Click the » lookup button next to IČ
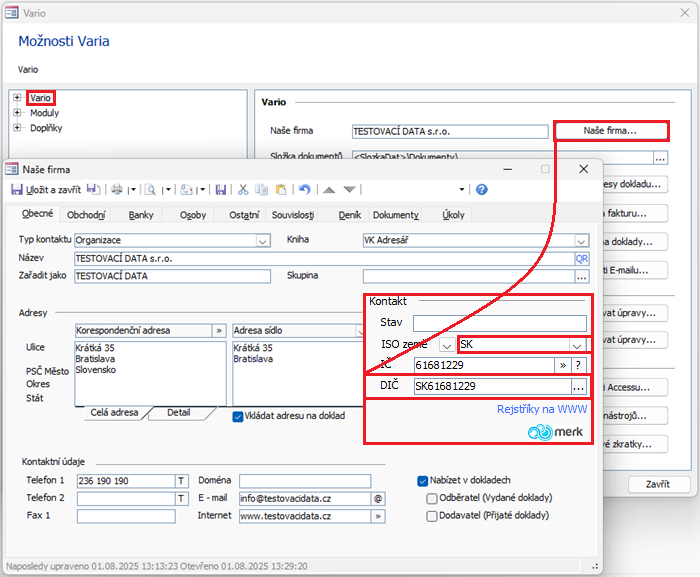 tap(563, 365)
